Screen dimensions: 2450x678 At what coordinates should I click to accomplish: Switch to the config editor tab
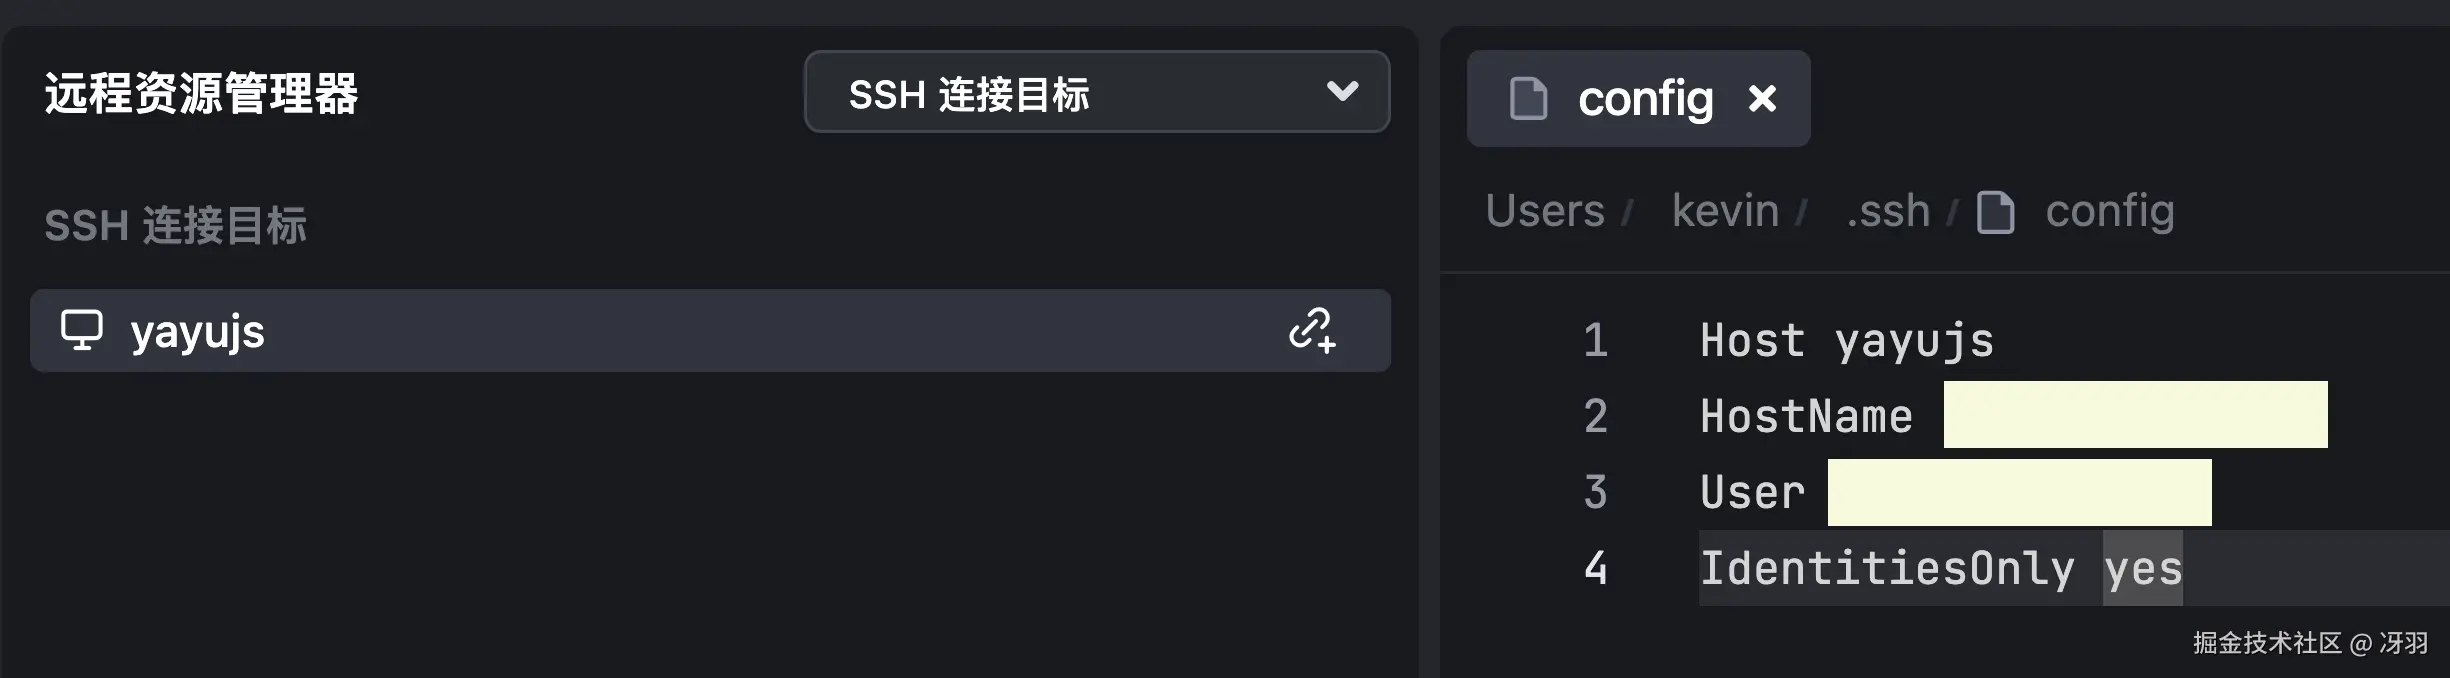click(1645, 99)
